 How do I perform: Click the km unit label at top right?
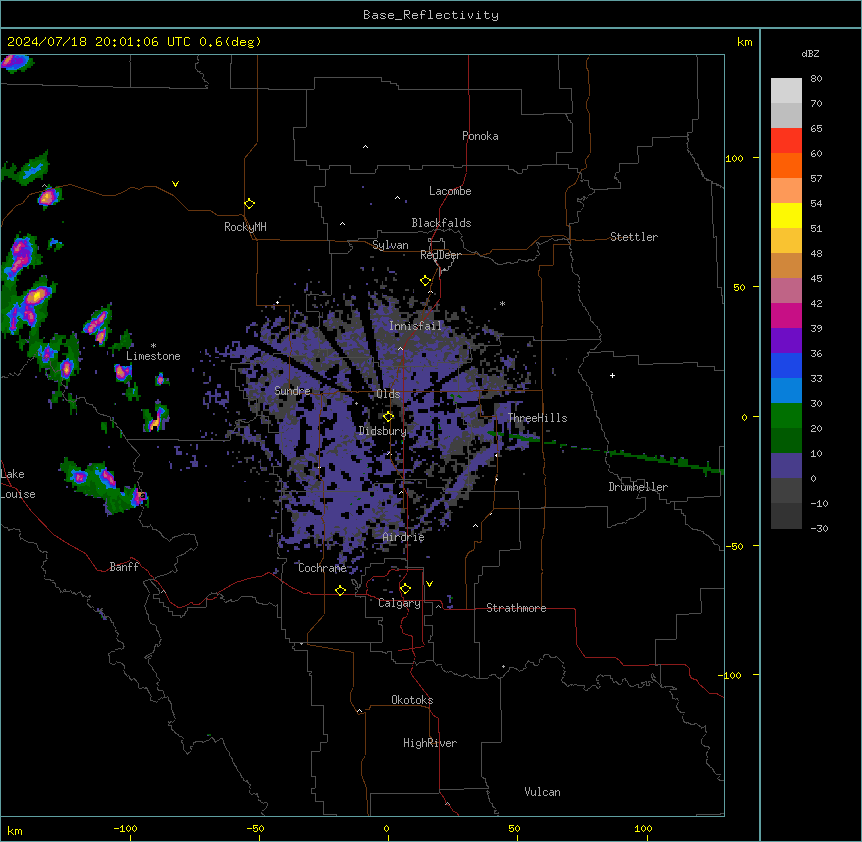coord(744,42)
